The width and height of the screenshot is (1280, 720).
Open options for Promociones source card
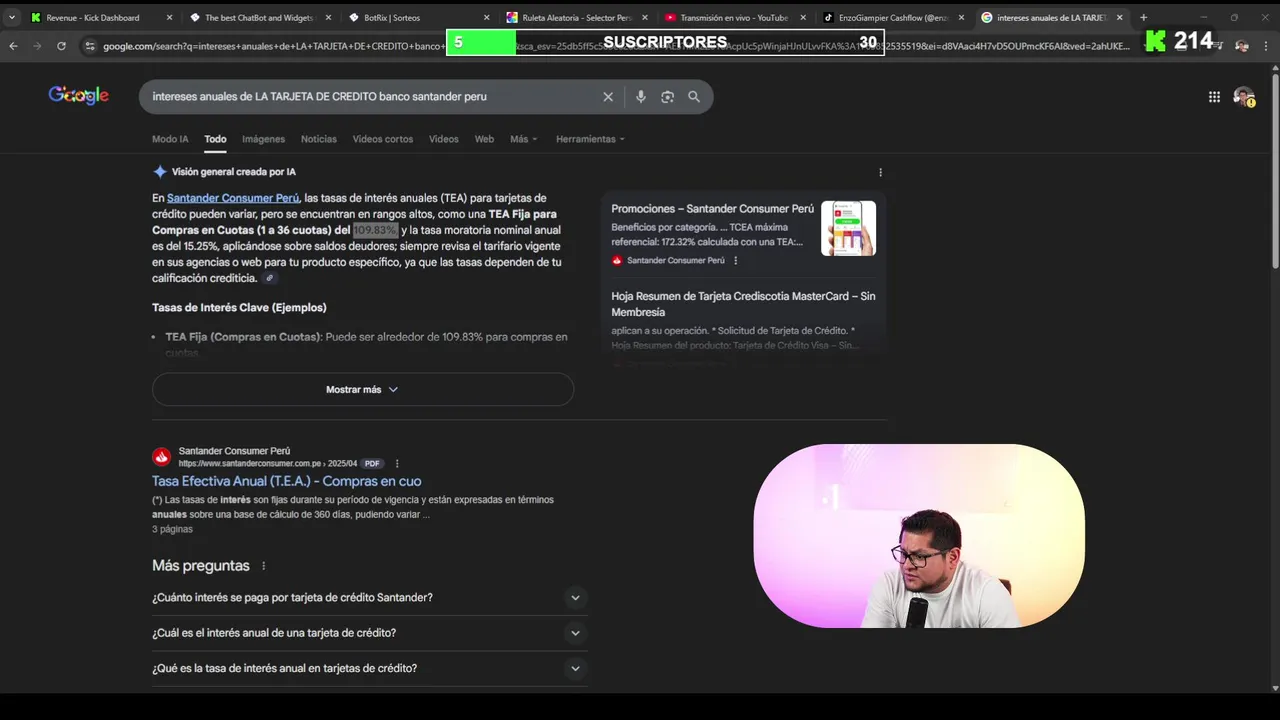pos(736,261)
